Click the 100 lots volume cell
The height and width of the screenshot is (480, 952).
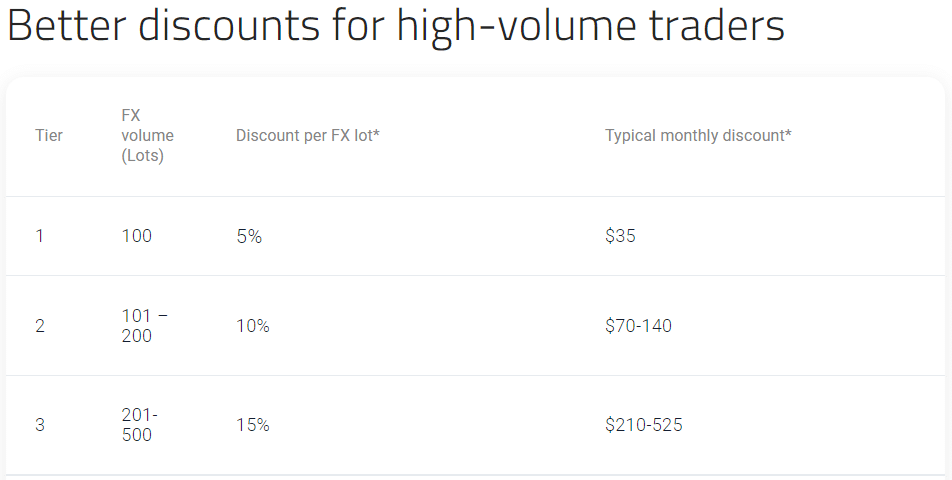click(x=137, y=235)
